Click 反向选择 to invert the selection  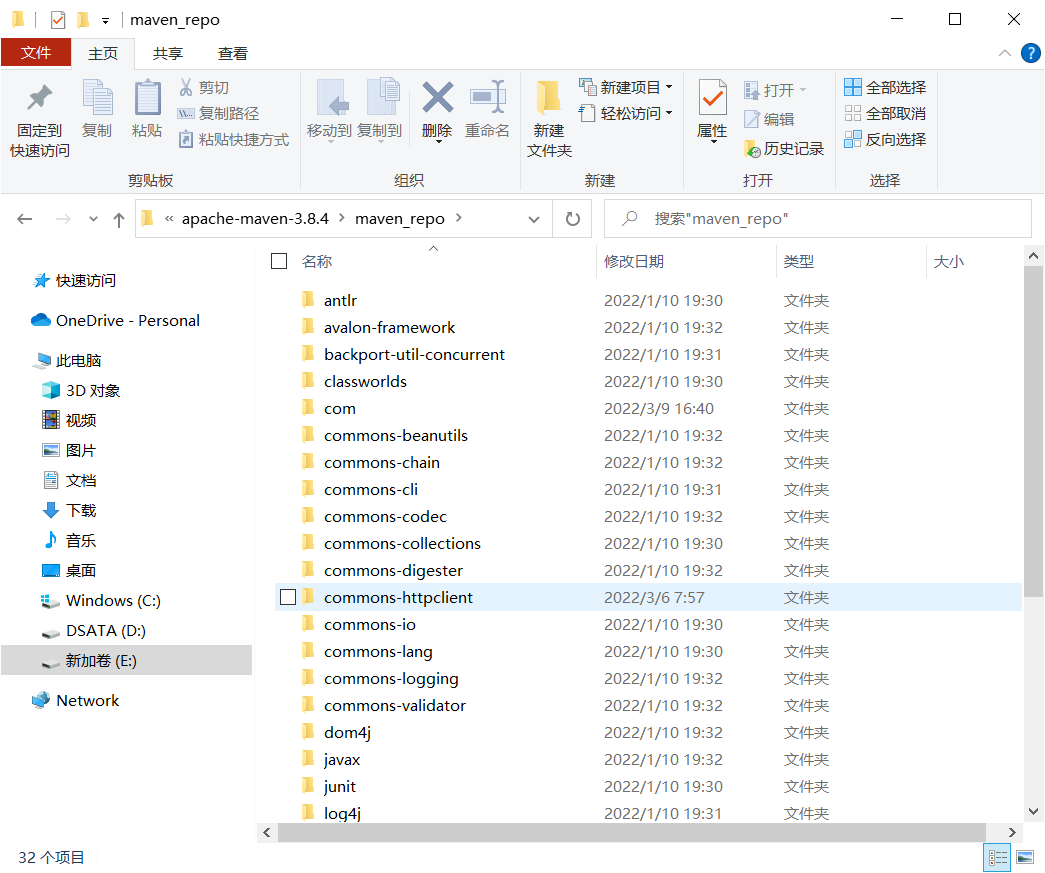[888, 139]
